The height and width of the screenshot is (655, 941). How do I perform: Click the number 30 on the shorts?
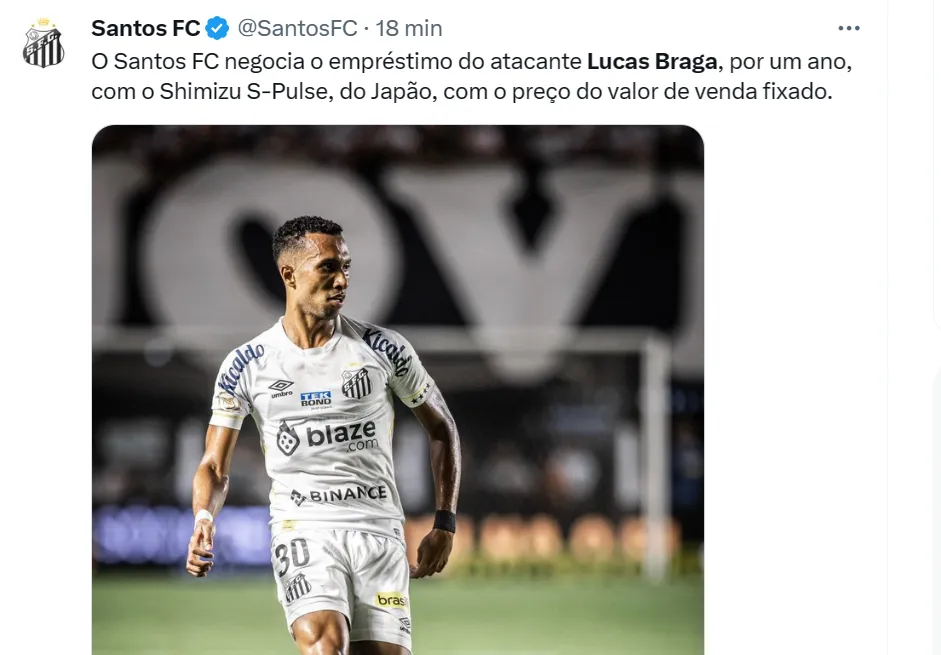coord(292,556)
